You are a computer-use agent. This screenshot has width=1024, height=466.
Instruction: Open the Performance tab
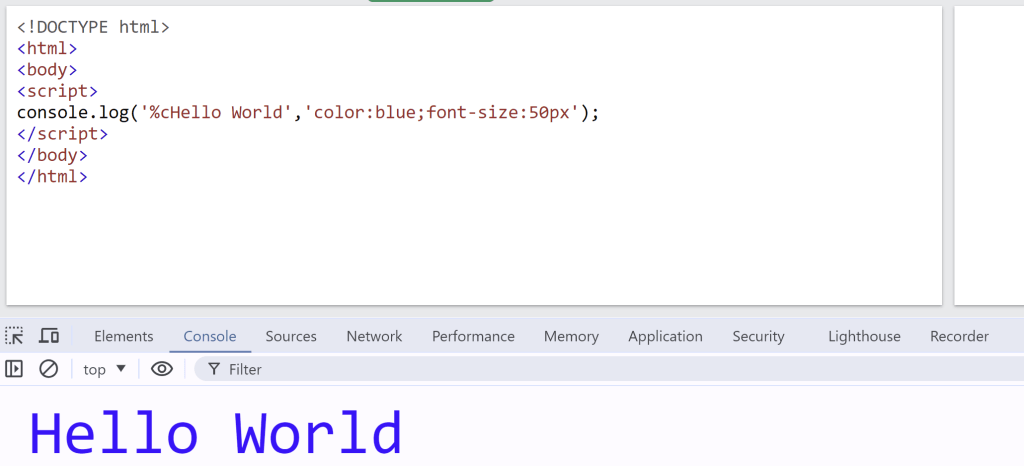pos(473,336)
